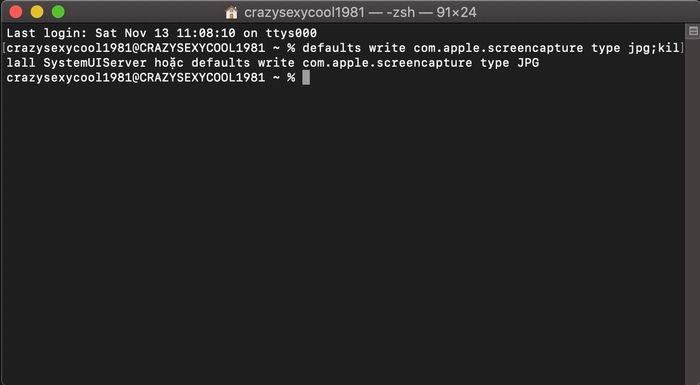Click 'ttys000' in the login line
The image size is (700, 385).
(x=291, y=33)
